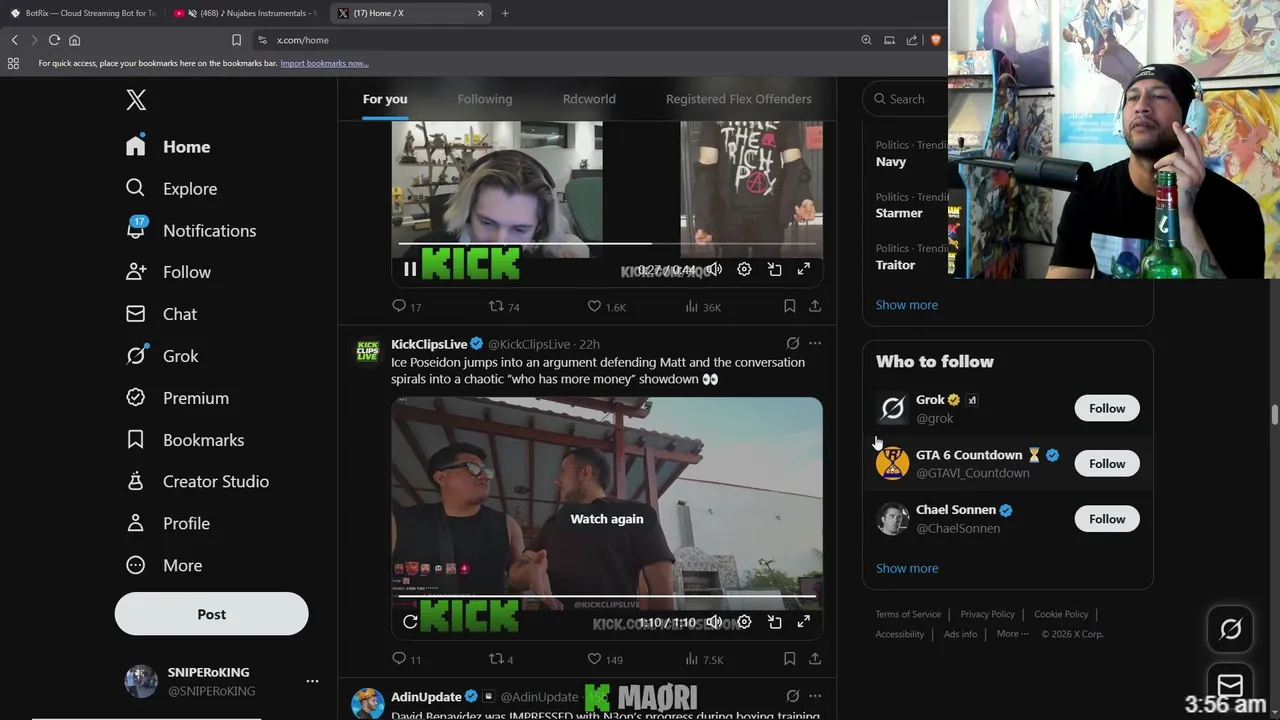The image size is (1280, 720).
Task: Select the For you tab
Action: click(385, 99)
